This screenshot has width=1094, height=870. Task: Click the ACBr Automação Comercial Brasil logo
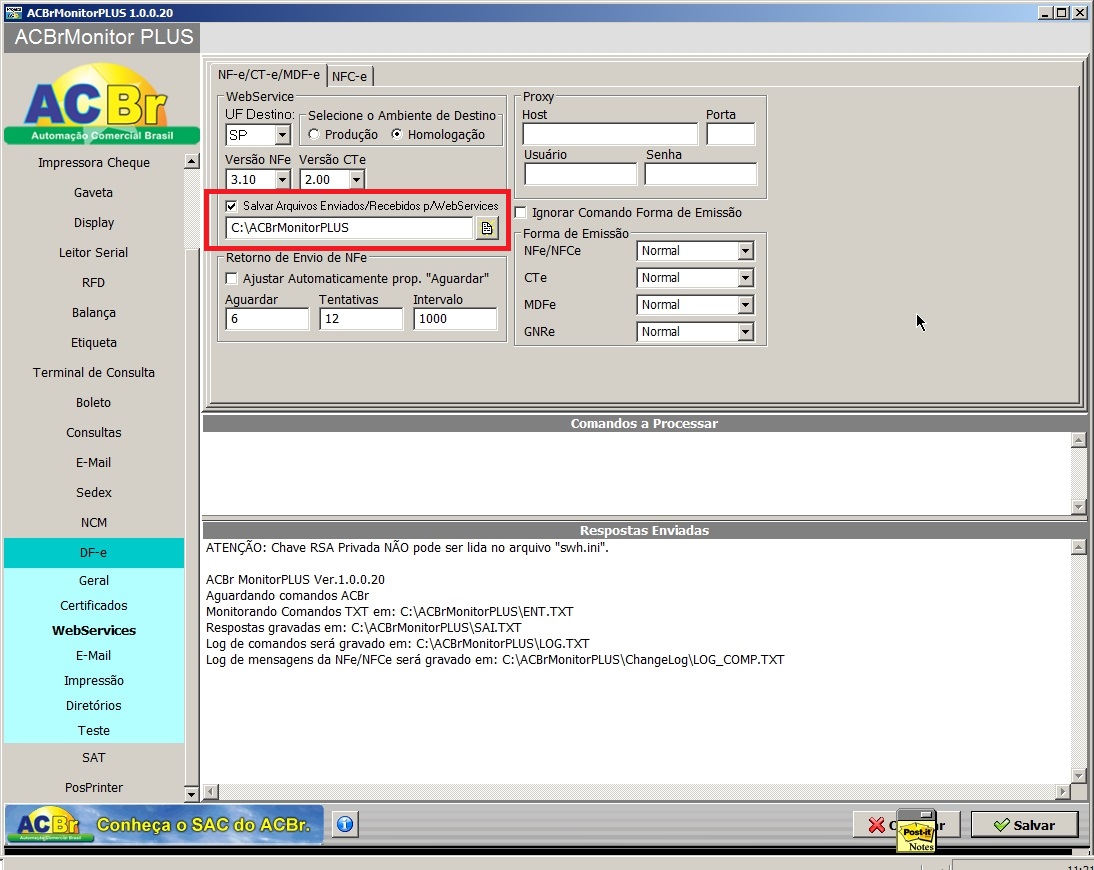click(102, 103)
